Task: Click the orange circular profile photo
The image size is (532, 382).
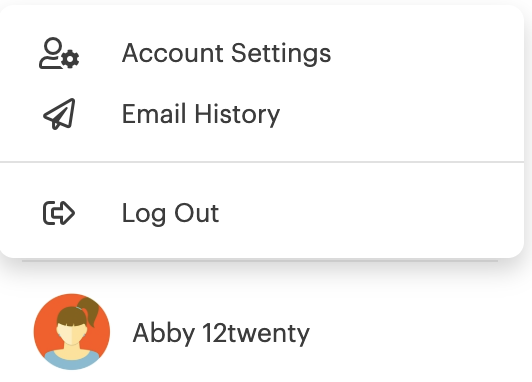Action: point(72,332)
